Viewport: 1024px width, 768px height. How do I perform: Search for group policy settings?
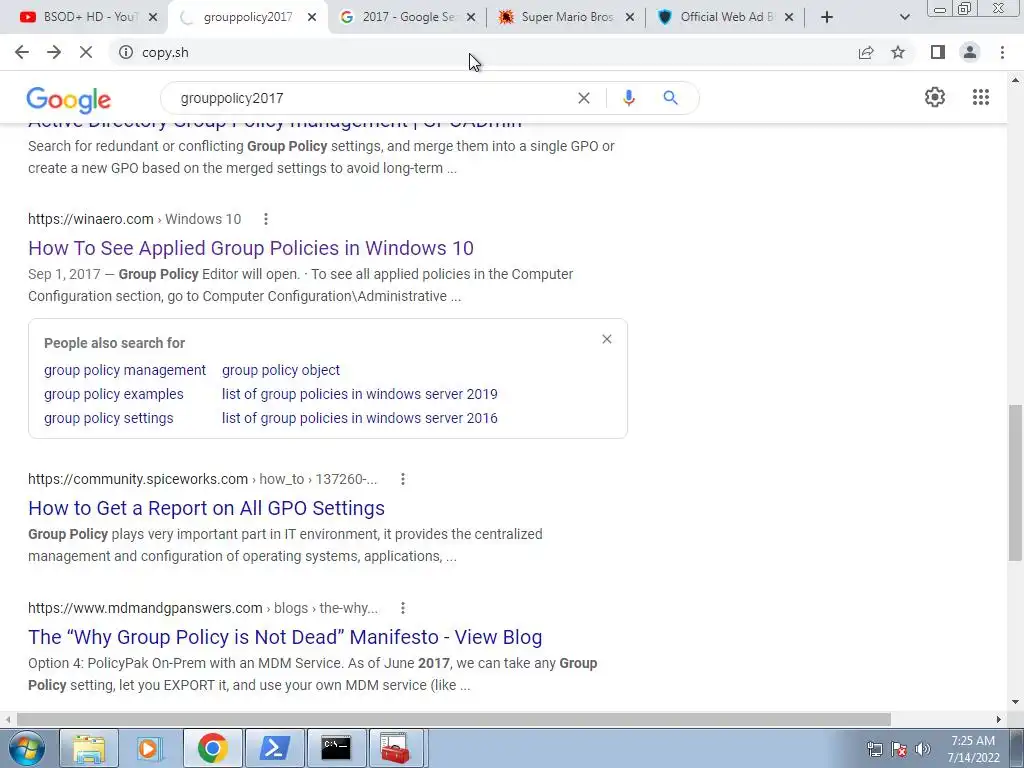coord(108,418)
